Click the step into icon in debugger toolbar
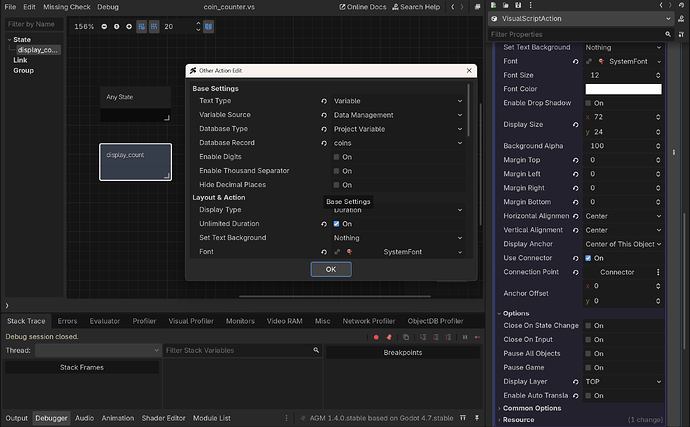The image size is (690, 427). coord(423,337)
